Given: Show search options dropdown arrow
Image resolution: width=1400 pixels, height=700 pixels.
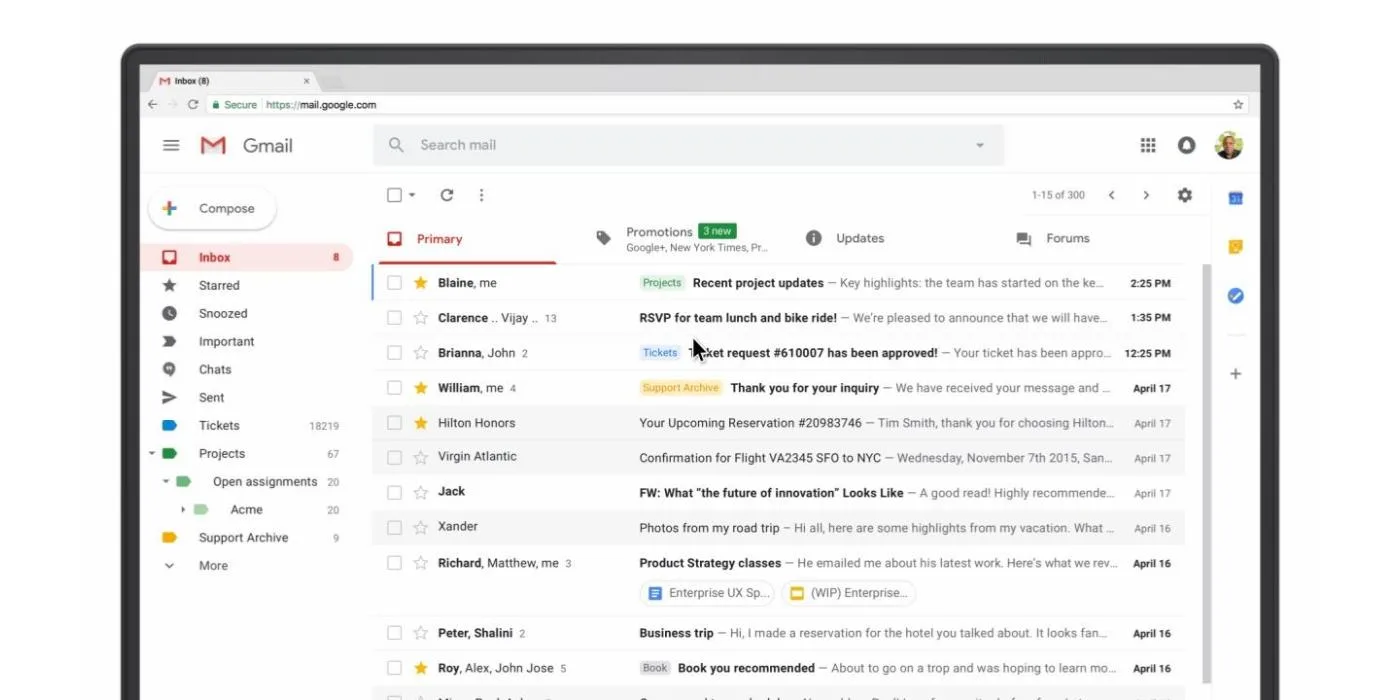Looking at the screenshot, I should pyautogui.click(x=980, y=145).
